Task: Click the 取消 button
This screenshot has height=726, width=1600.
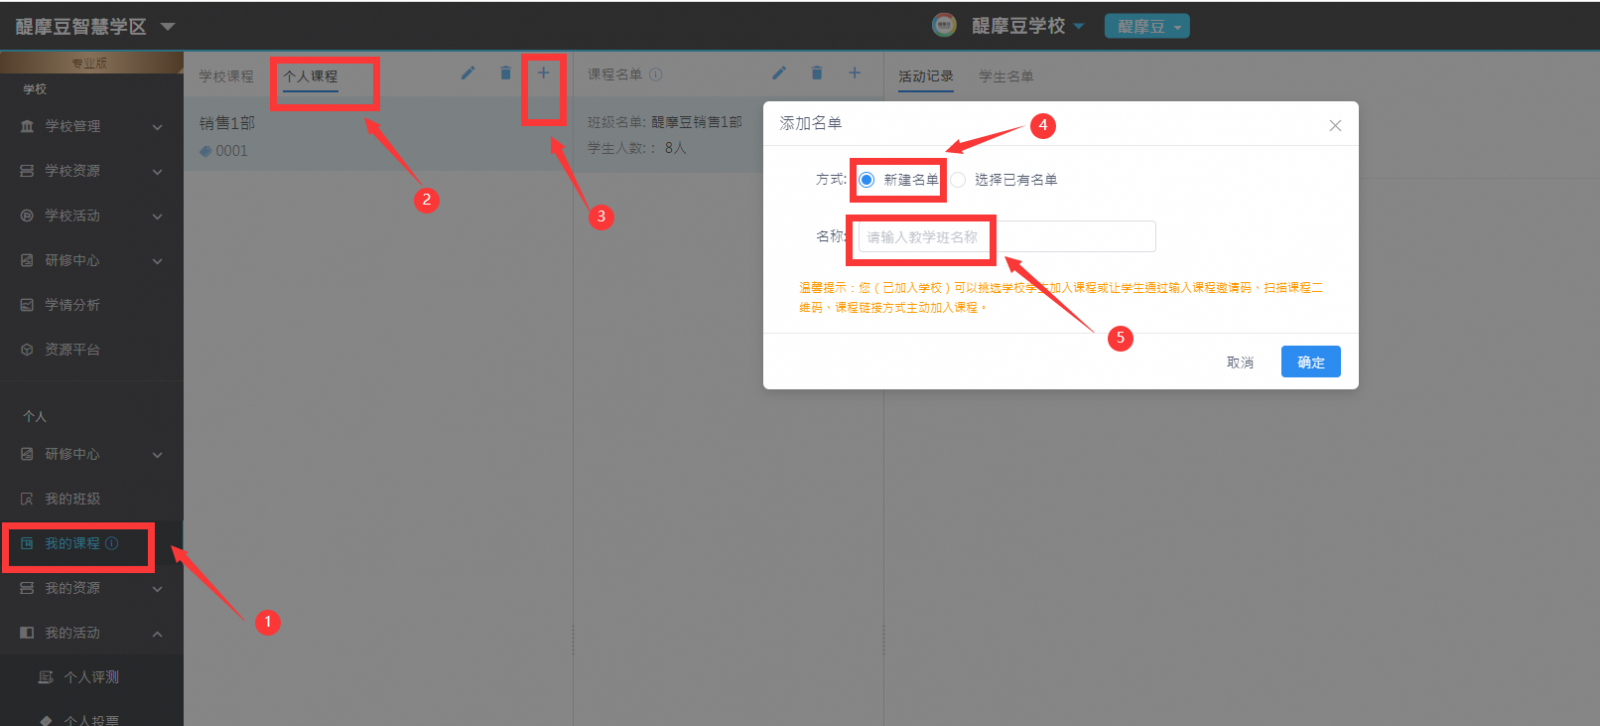Action: (1240, 362)
